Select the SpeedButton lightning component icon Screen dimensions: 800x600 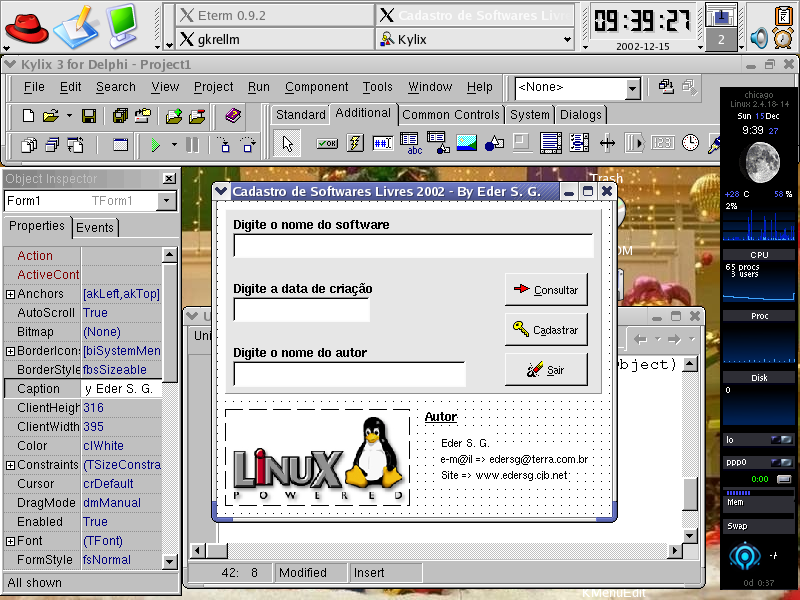click(x=355, y=143)
